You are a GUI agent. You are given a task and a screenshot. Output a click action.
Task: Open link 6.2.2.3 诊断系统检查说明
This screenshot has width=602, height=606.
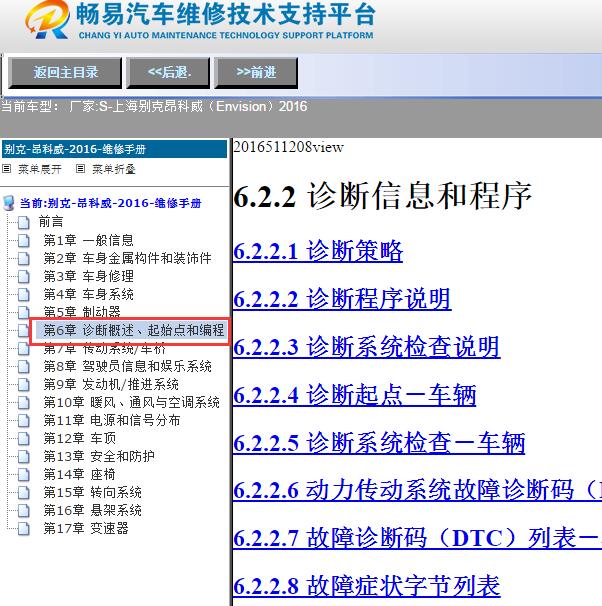(367, 347)
